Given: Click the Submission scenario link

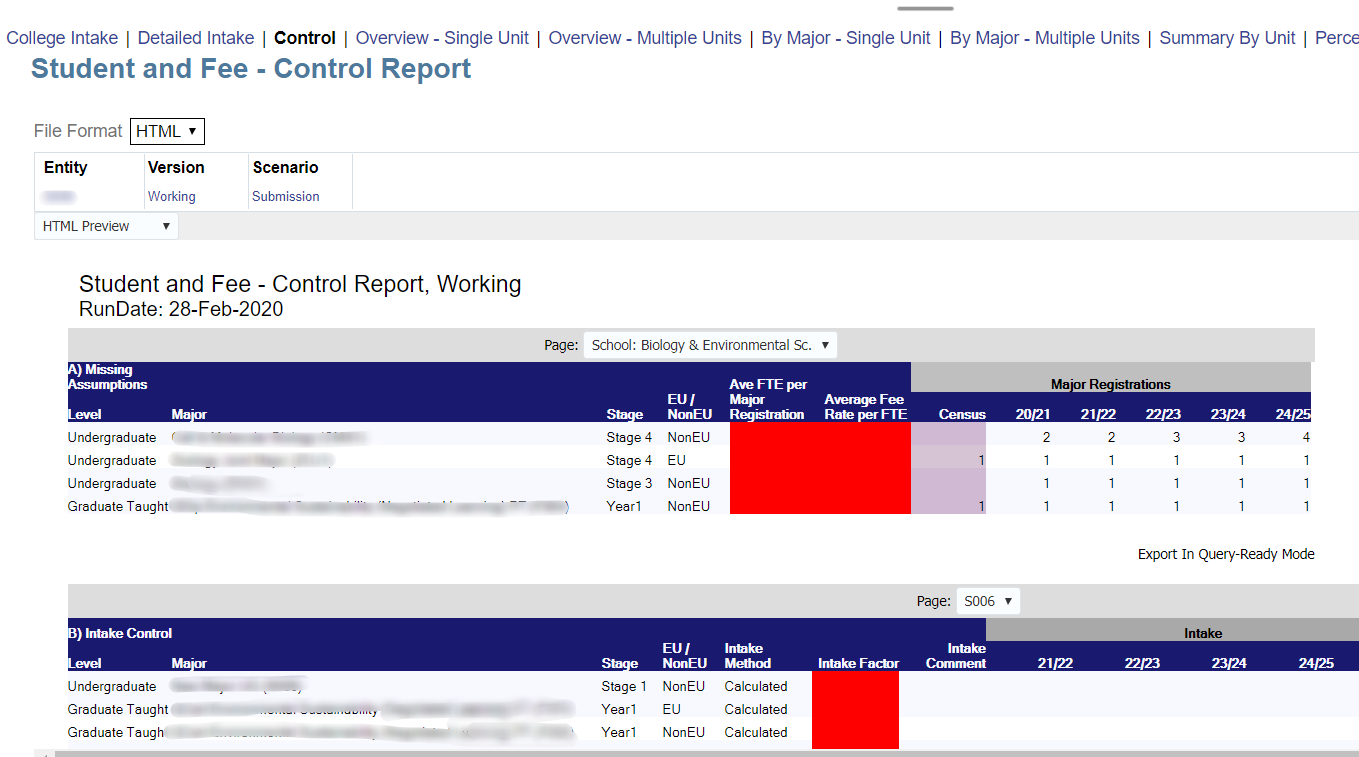Looking at the screenshot, I should coord(286,197).
